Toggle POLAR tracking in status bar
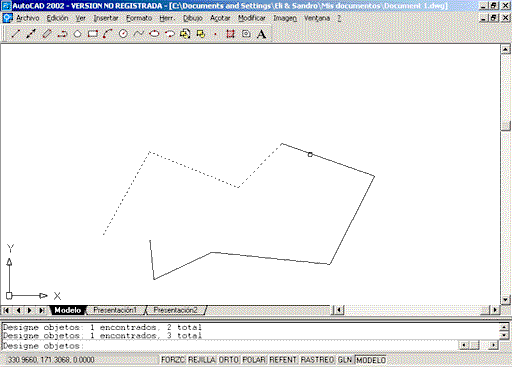512x367 pixels. point(254,360)
